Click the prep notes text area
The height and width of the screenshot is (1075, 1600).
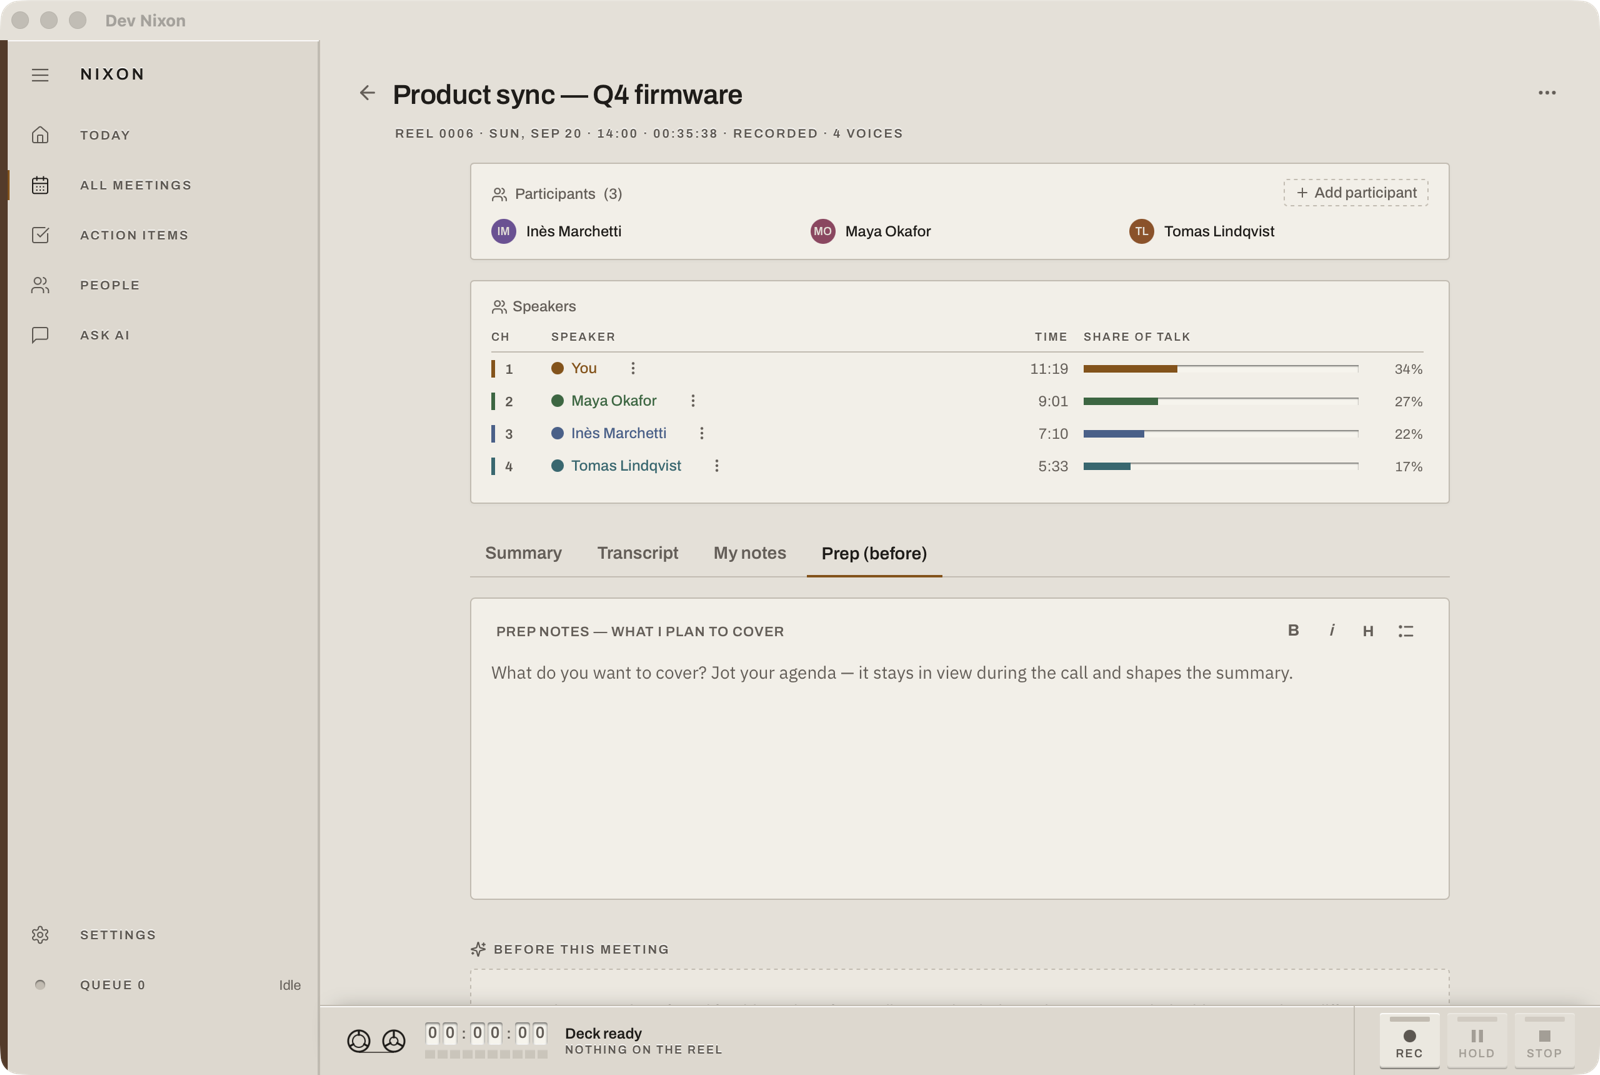[960, 775]
